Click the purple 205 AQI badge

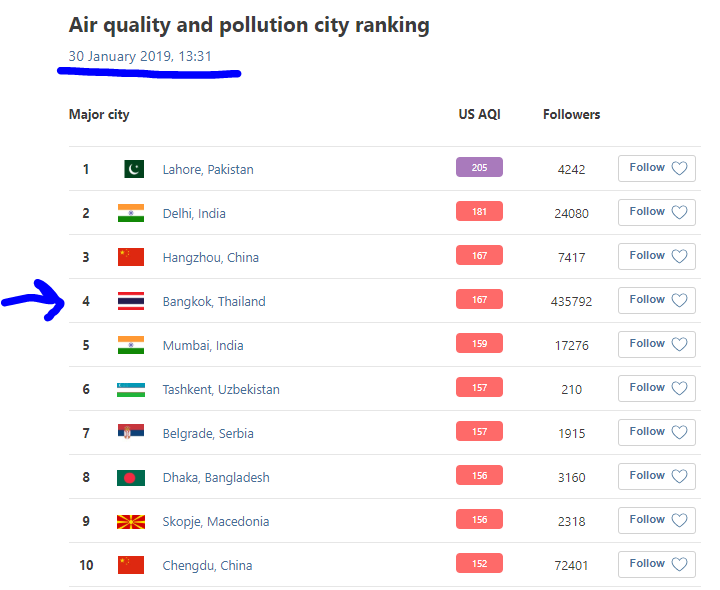coord(479,168)
